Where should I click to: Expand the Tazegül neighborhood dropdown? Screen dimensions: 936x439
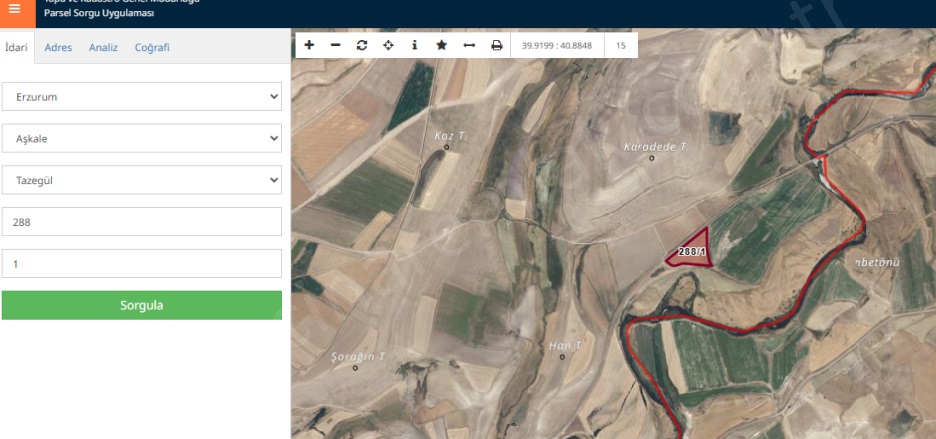(x=141, y=180)
